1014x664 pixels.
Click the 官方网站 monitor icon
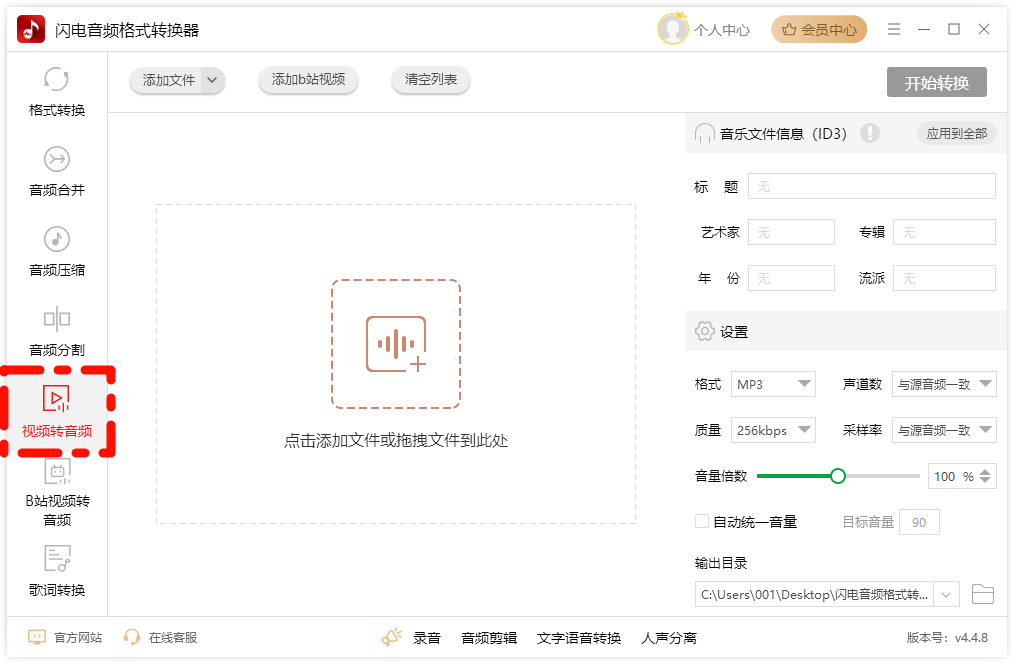37,637
